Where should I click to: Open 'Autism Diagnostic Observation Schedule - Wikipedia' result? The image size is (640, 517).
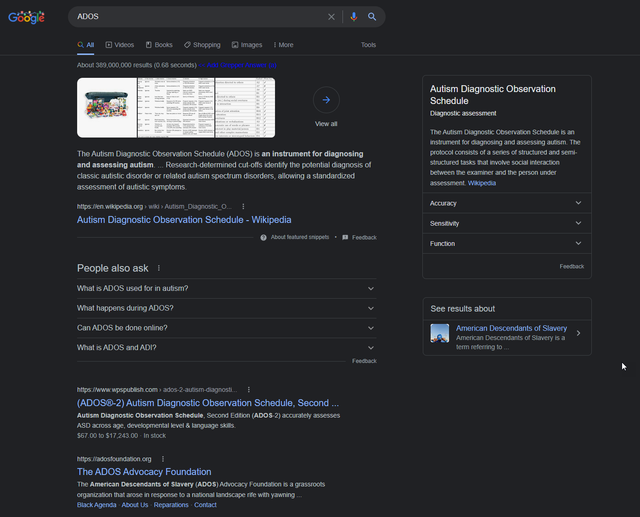184,220
